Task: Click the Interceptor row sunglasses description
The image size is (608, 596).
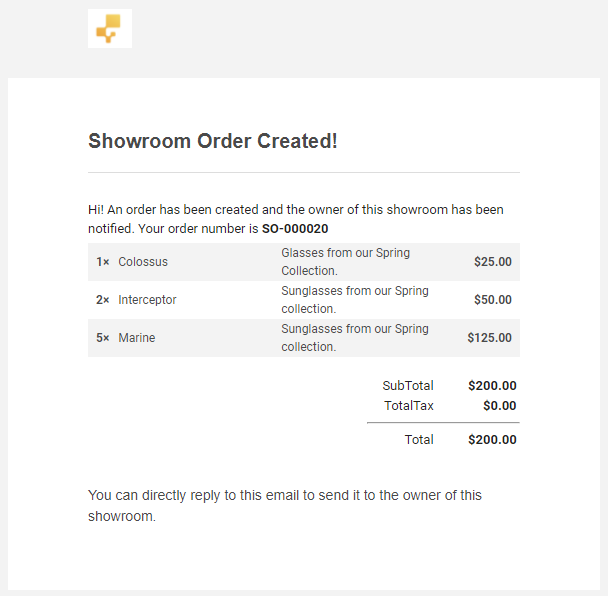Action: pyautogui.click(x=355, y=300)
